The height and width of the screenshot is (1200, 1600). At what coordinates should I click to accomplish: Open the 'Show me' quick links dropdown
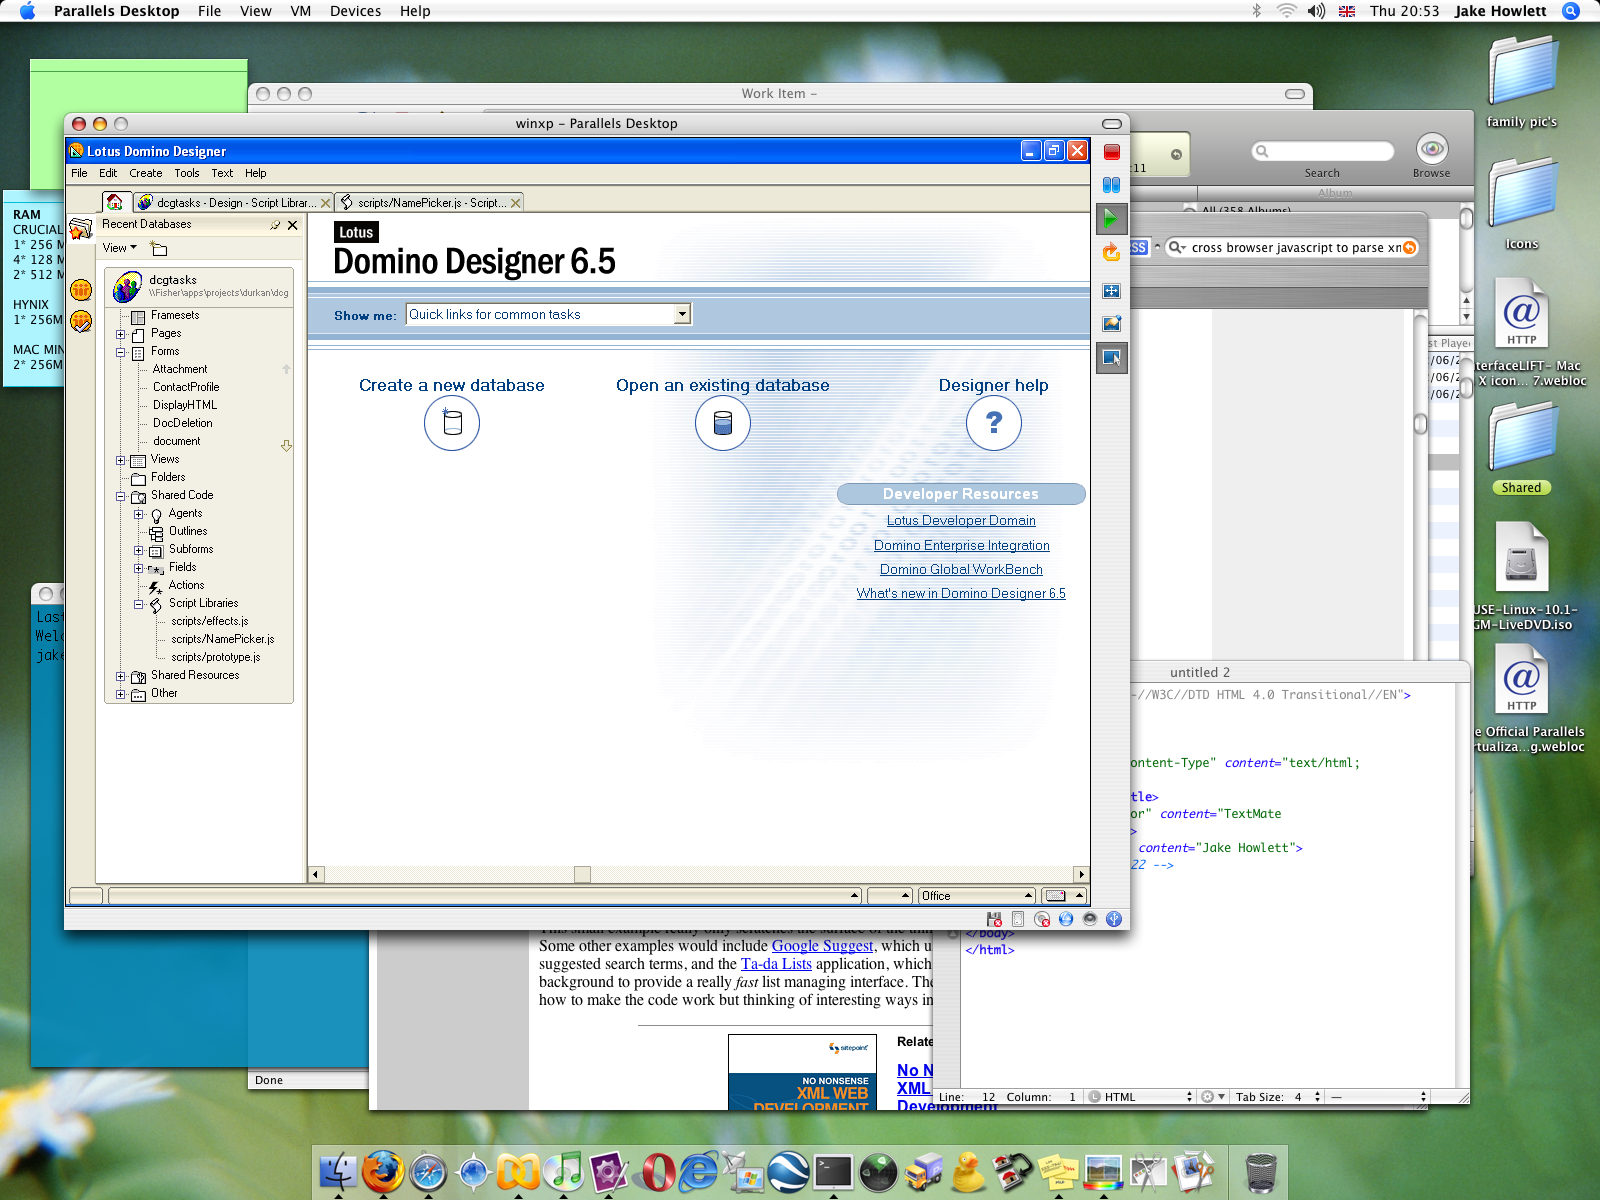tap(682, 314)
